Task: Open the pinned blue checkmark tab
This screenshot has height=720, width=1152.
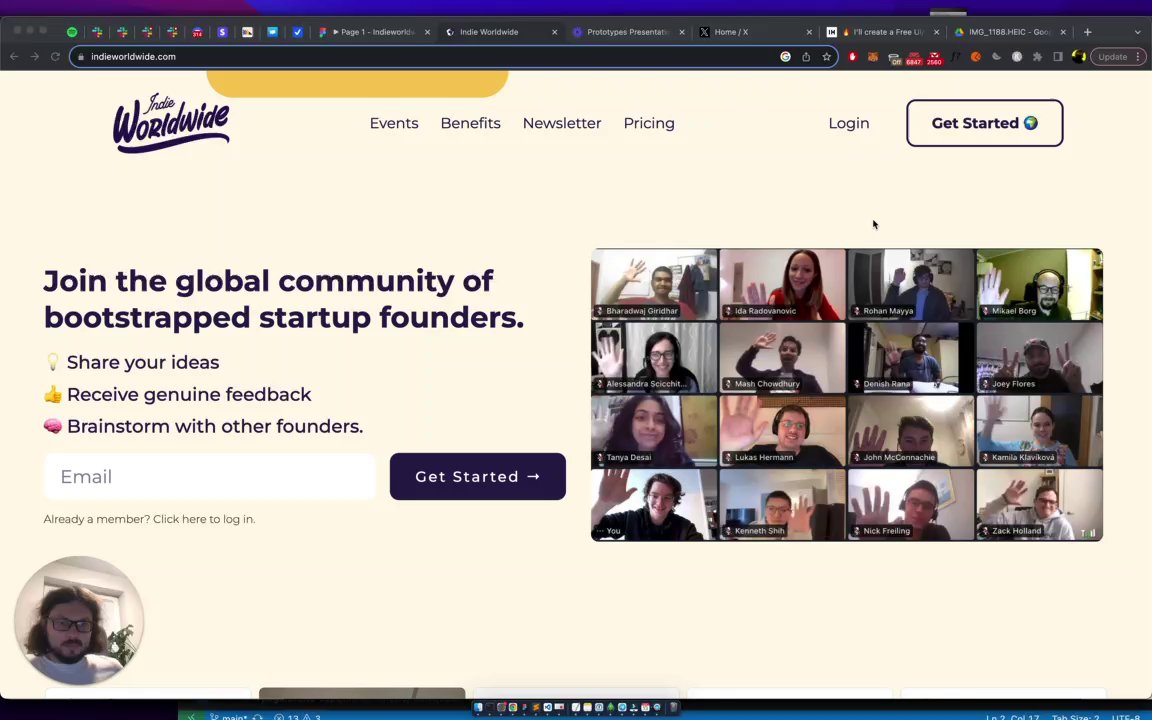Action: point(298,32)
